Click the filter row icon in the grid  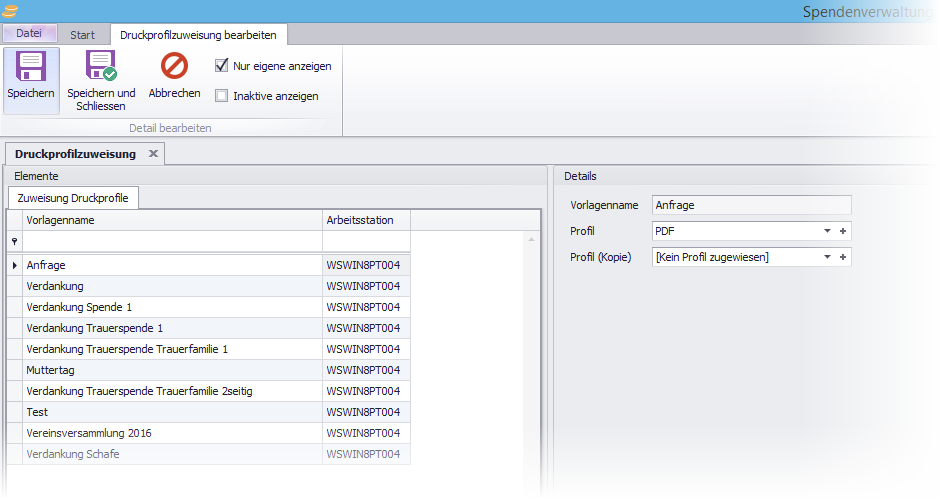[x=14, y=242]
